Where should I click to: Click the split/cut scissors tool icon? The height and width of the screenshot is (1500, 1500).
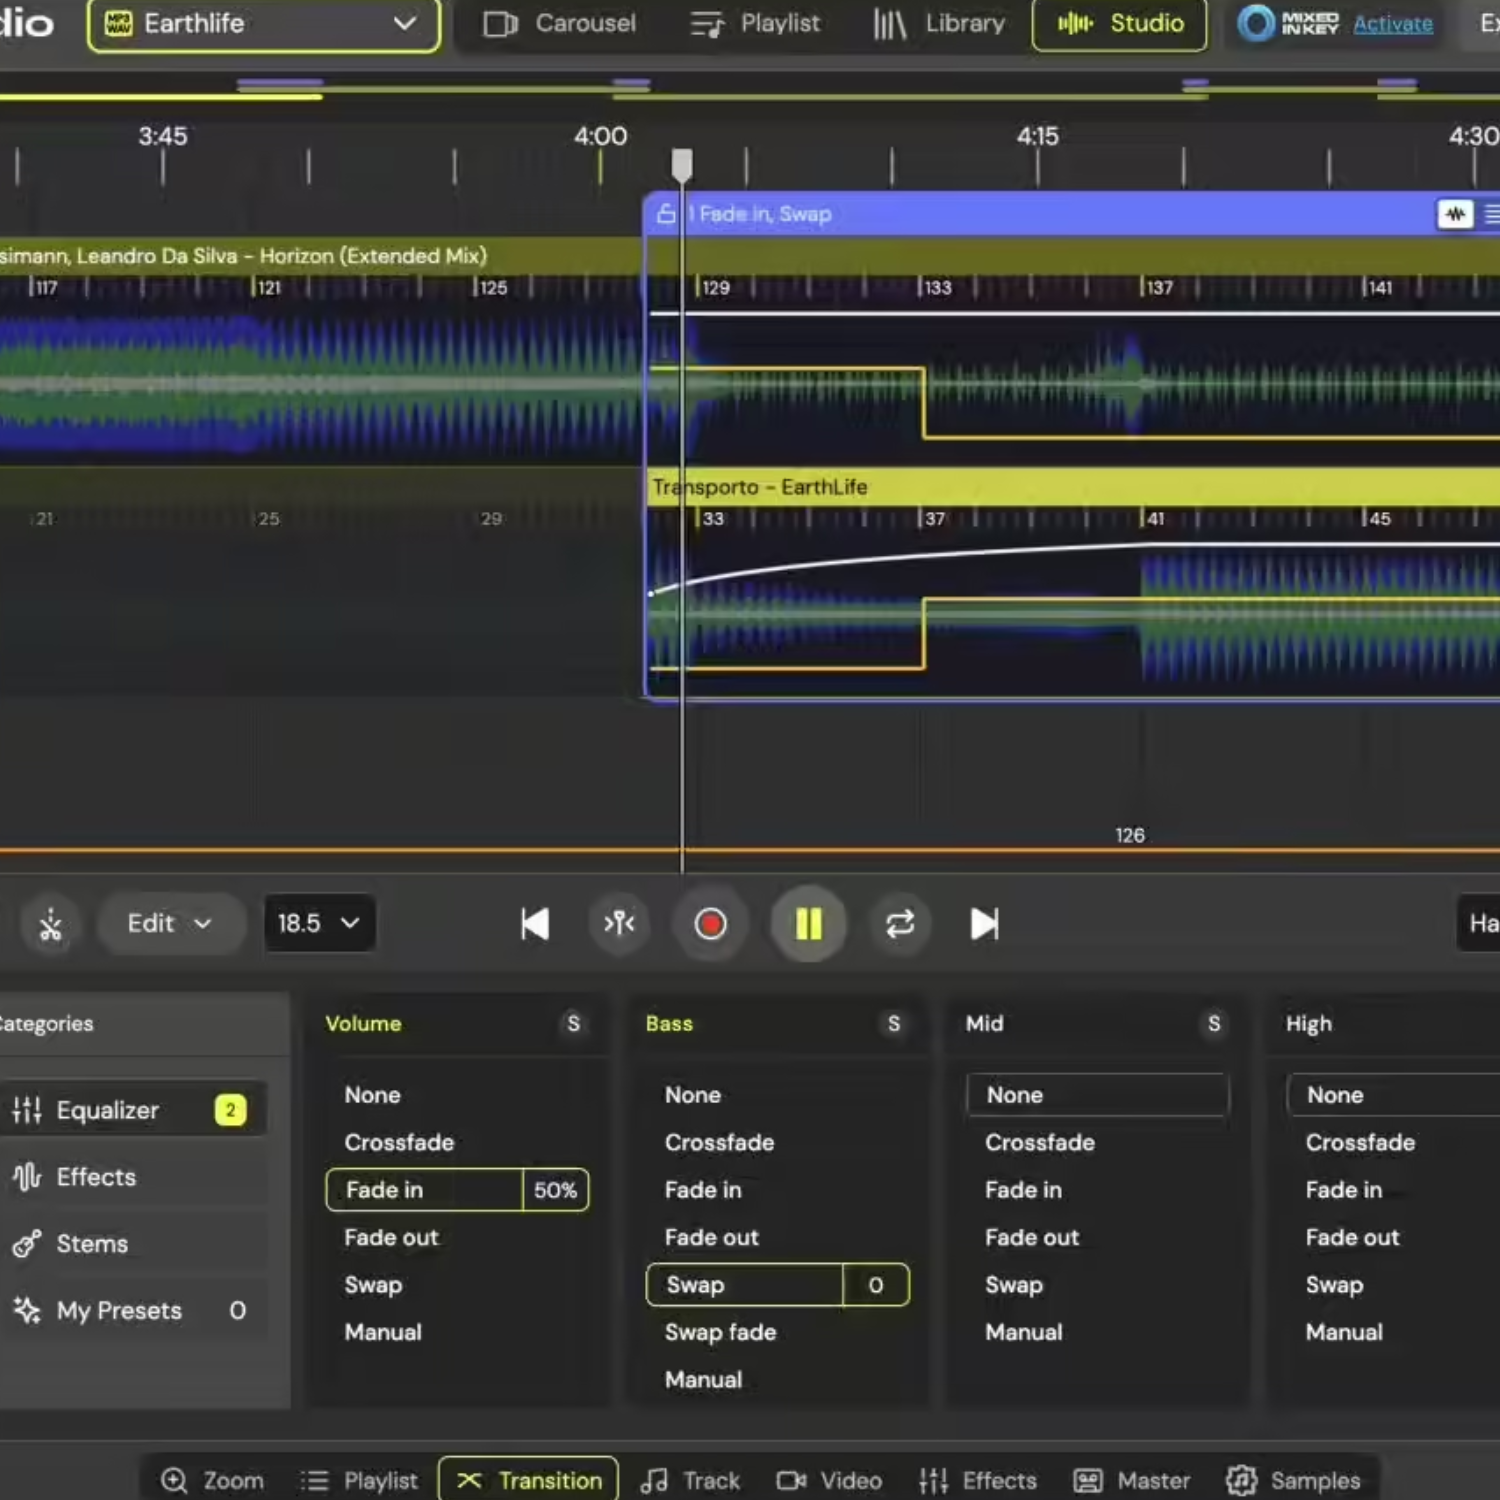click(x=50, y=924)
